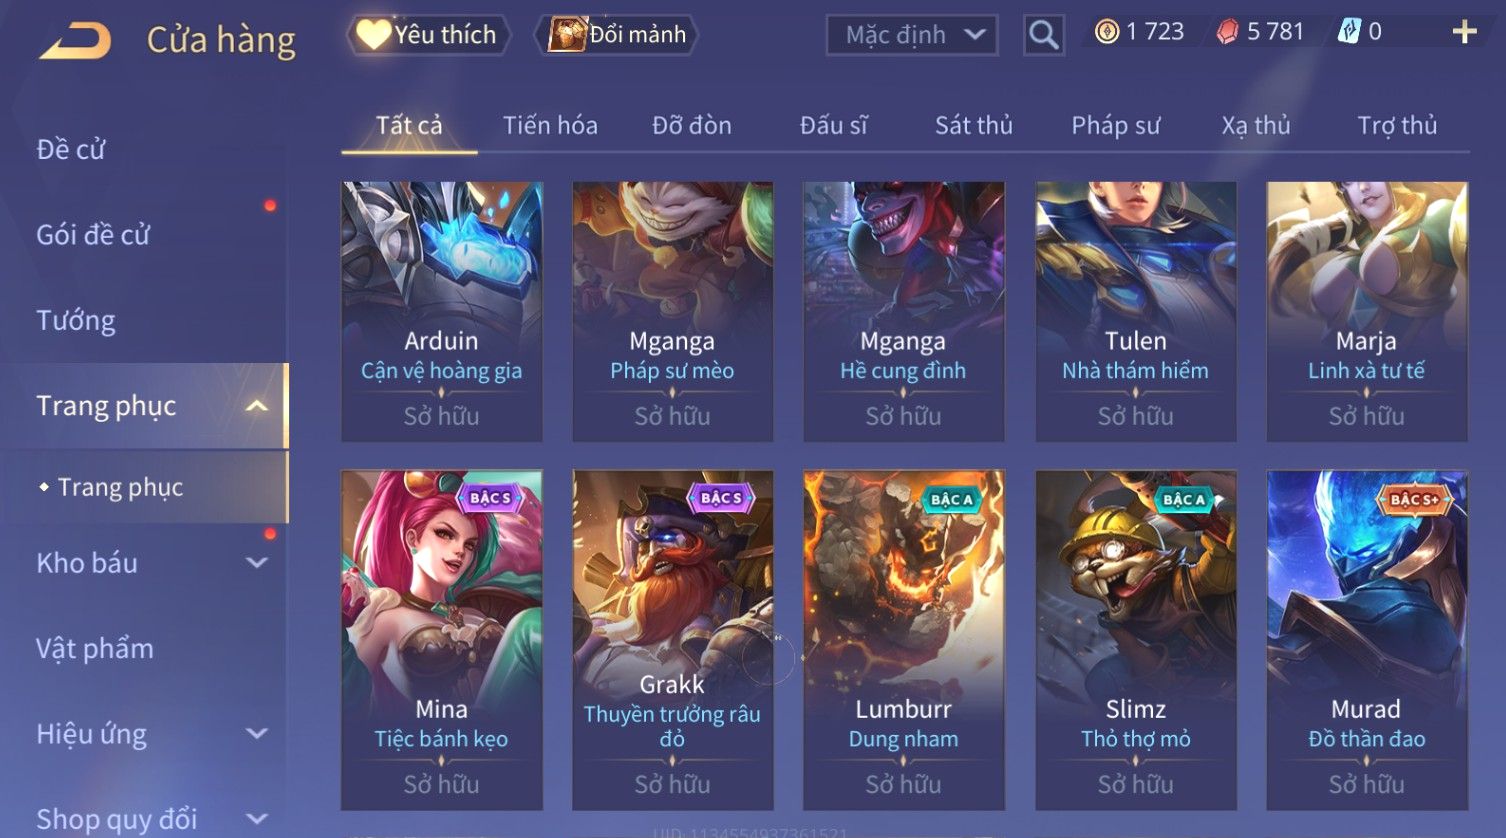1506x838 pixels.
Task: Expand the Kho báu sidebar section
Action: pos(257,563)
